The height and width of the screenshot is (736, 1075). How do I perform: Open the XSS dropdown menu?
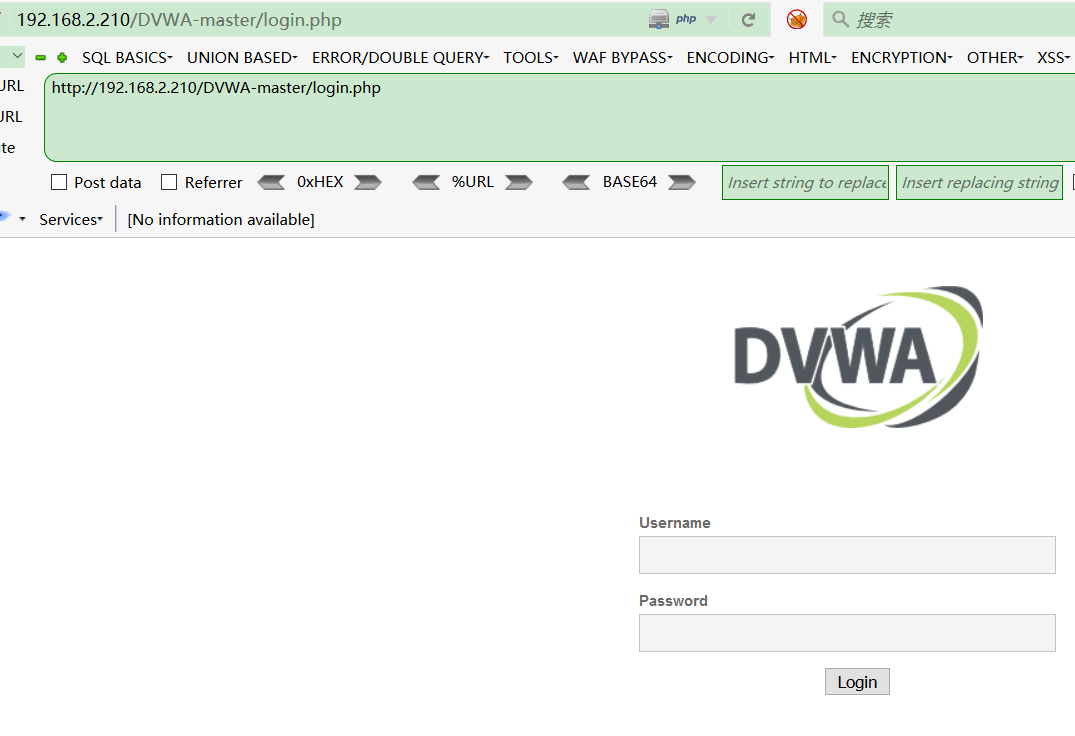[x=1053, y=58]
